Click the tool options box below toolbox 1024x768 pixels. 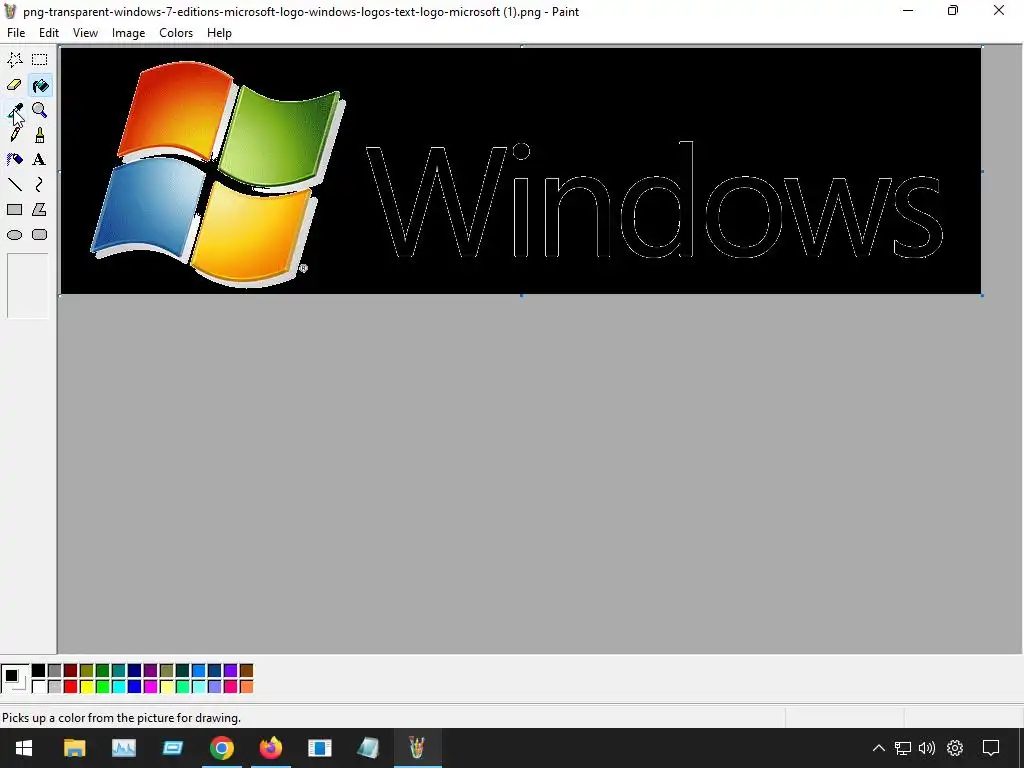click(x=27, y=286)
